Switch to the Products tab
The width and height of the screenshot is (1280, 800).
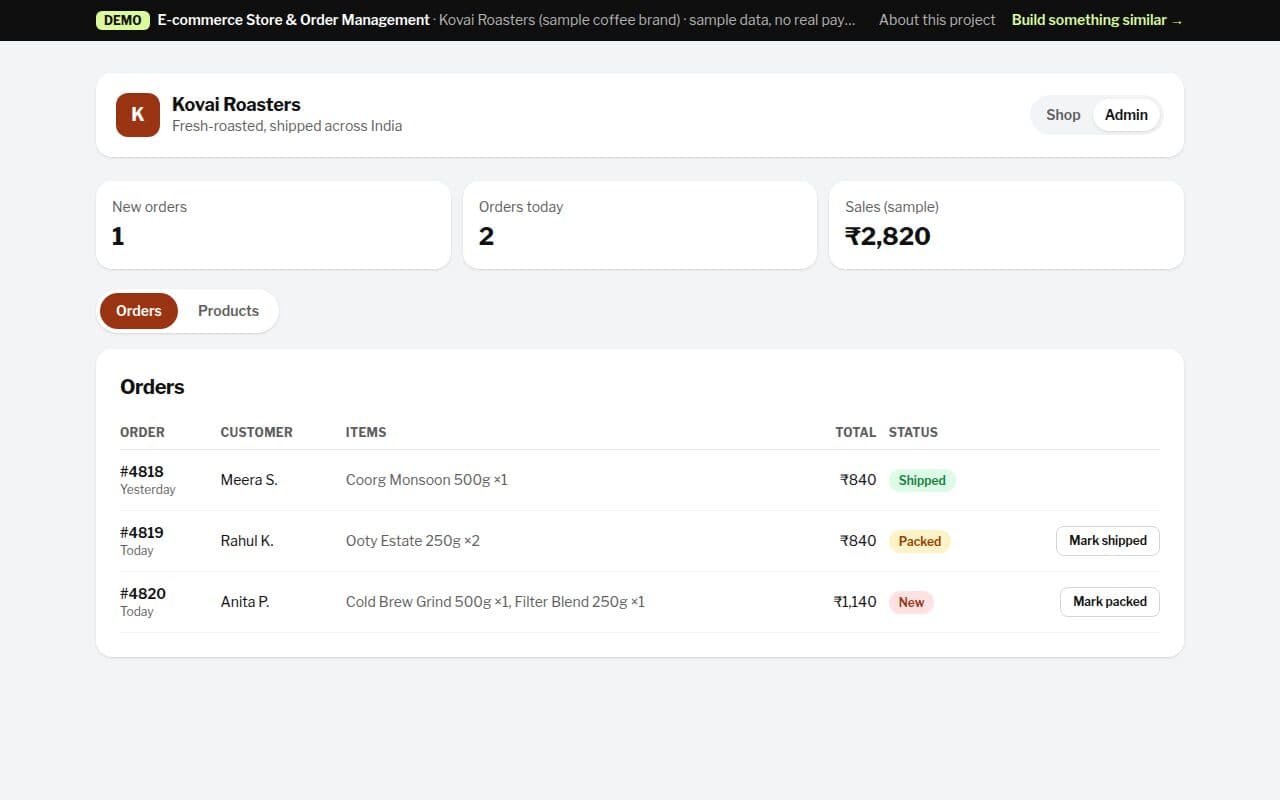point(228,311)
